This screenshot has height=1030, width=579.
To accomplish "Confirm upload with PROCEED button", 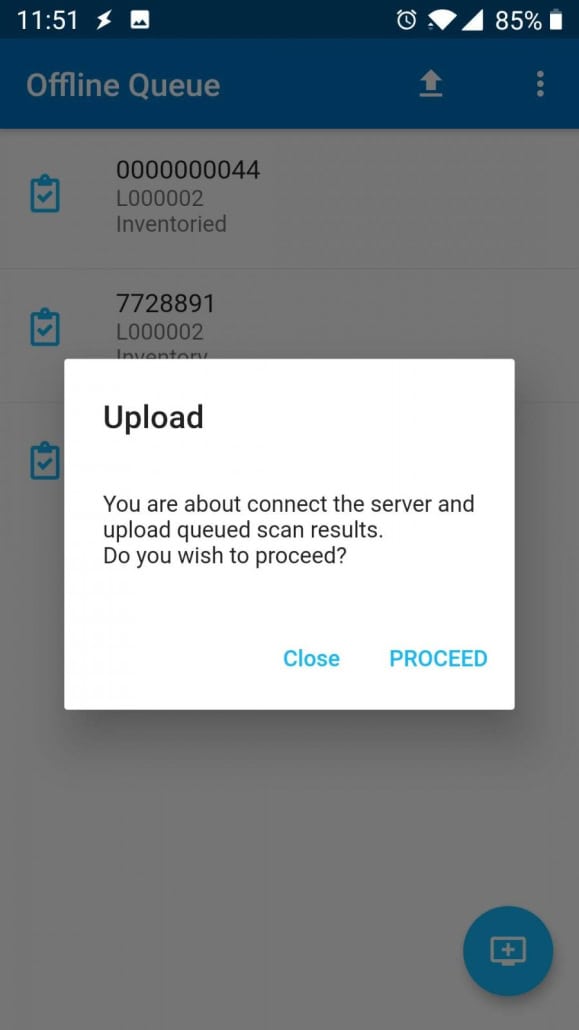I will point(438,658).
